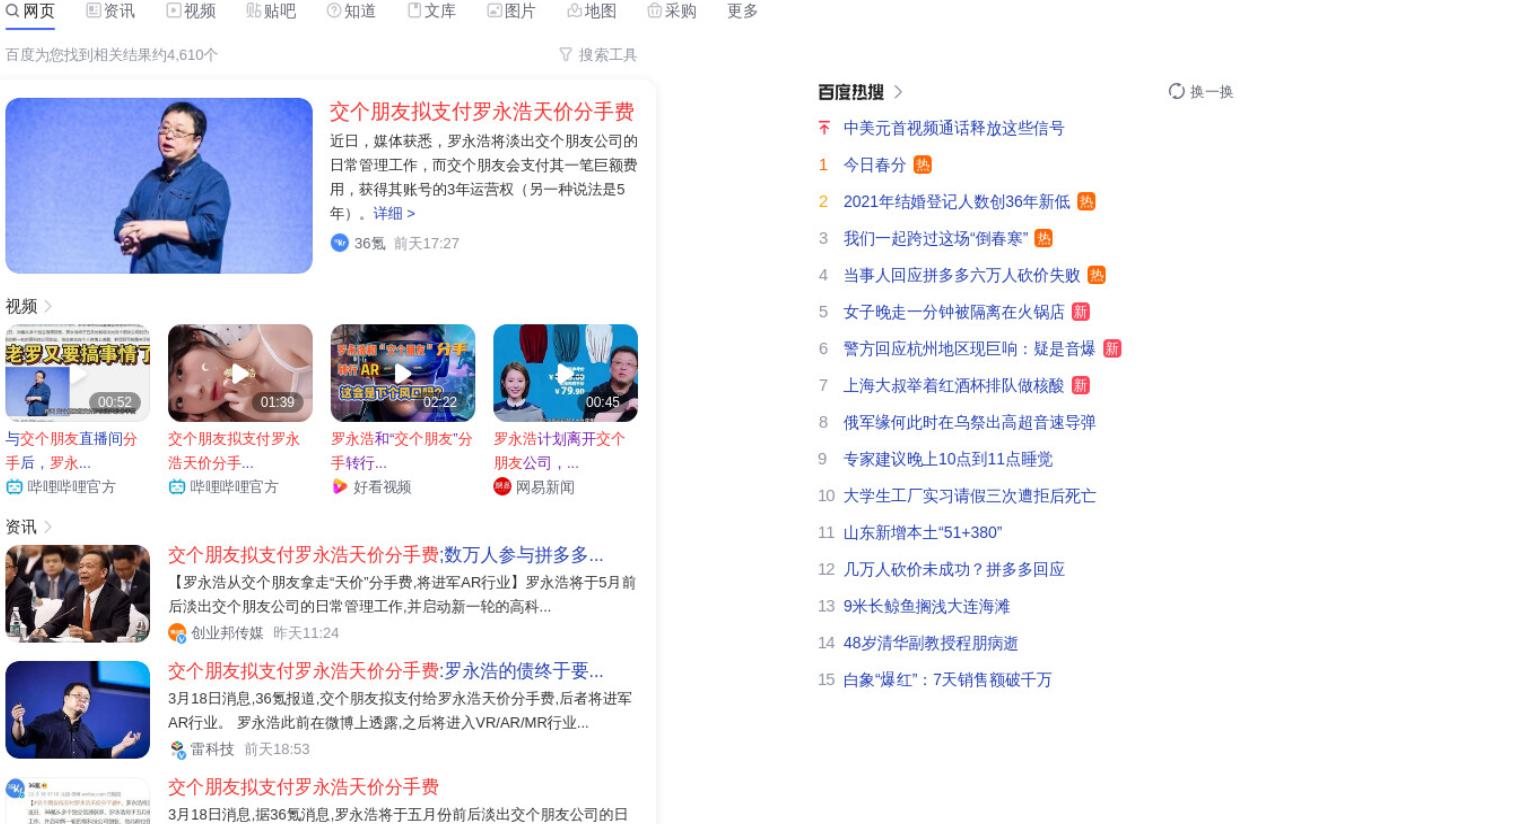Open hot search 48岁清华副教授程朋病逝

click(x=931, y=644)
